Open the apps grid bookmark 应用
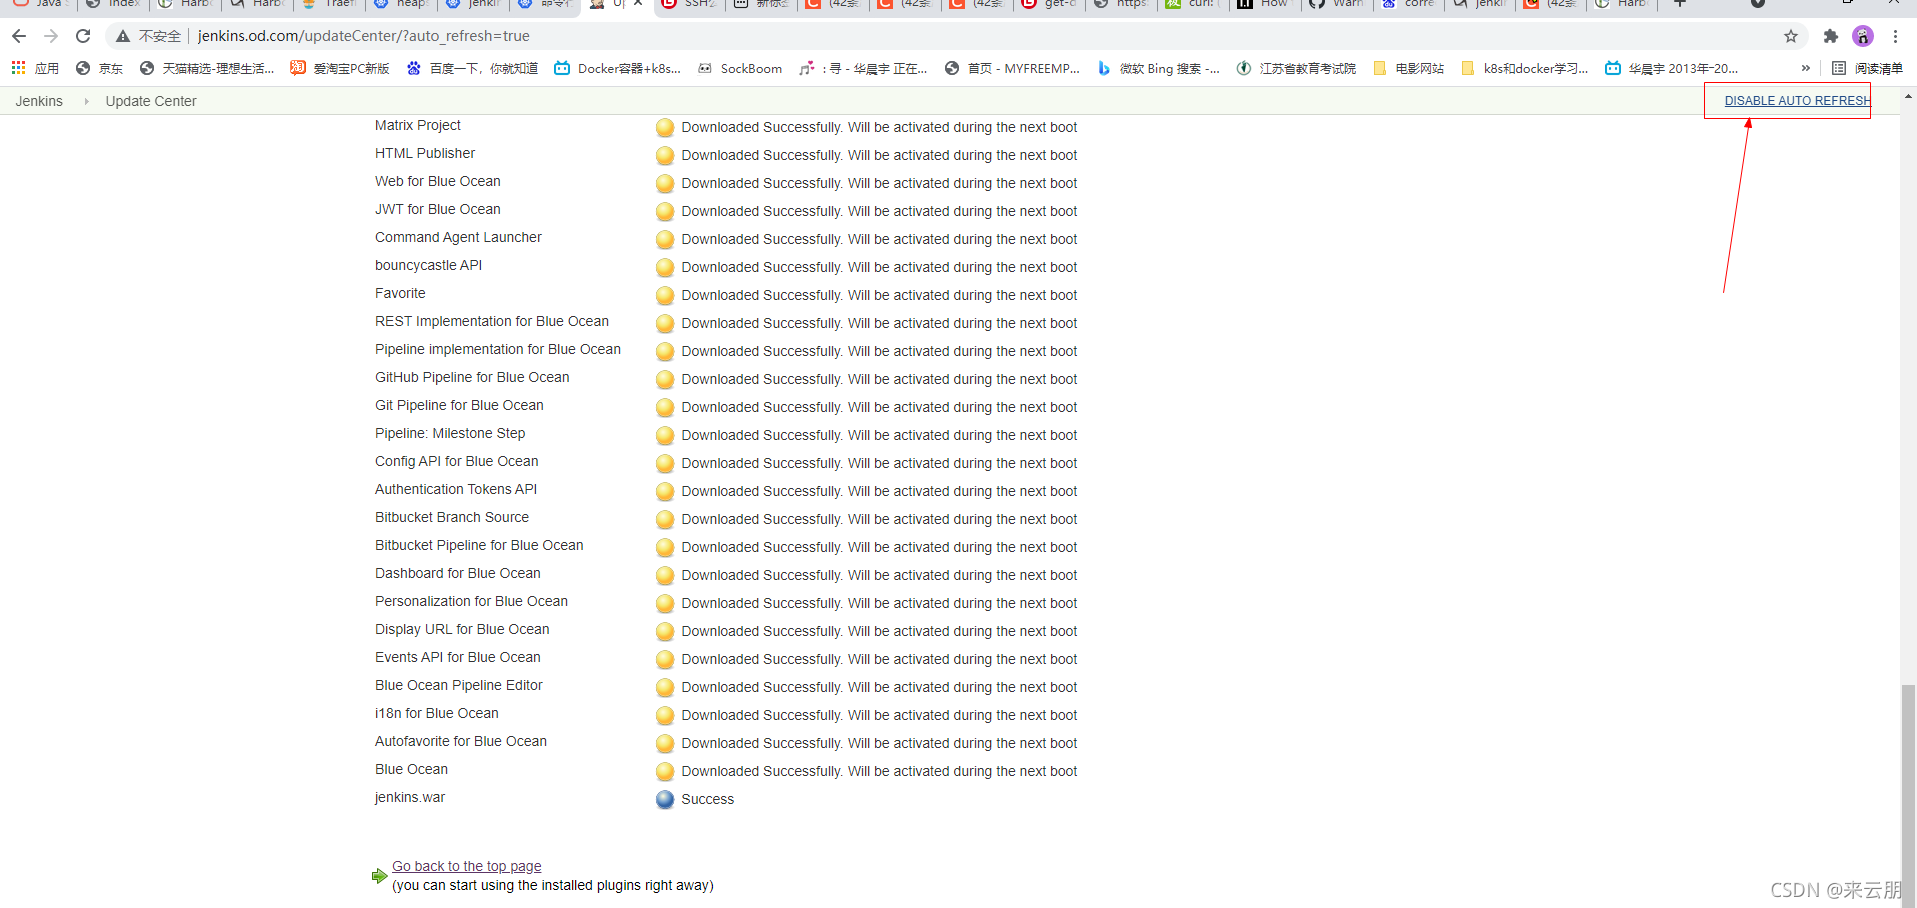 (35, 68)
